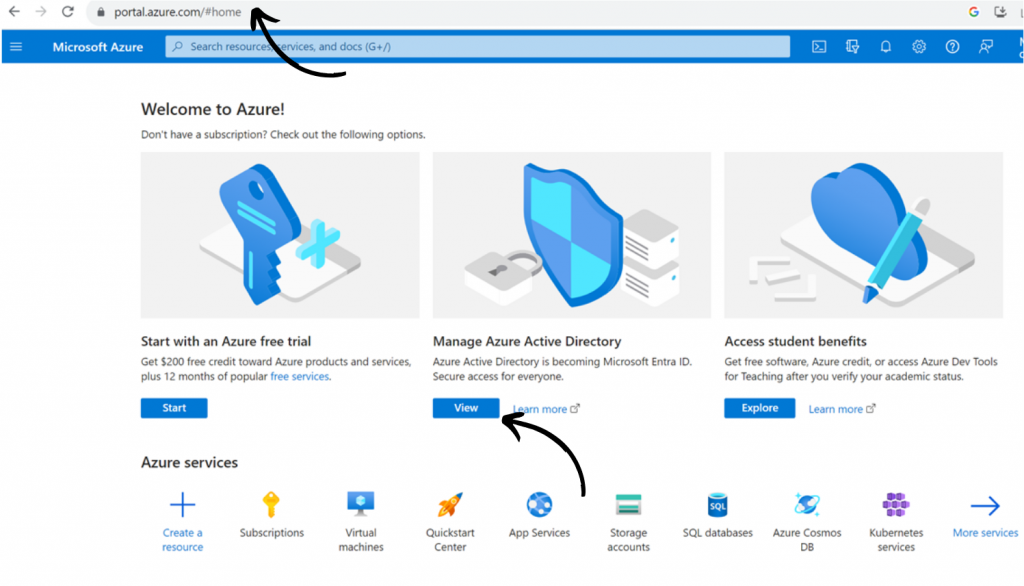Click the Active Directory shield illustration
The width and height of the screenshot is (1024, 586).
point(571,235)
